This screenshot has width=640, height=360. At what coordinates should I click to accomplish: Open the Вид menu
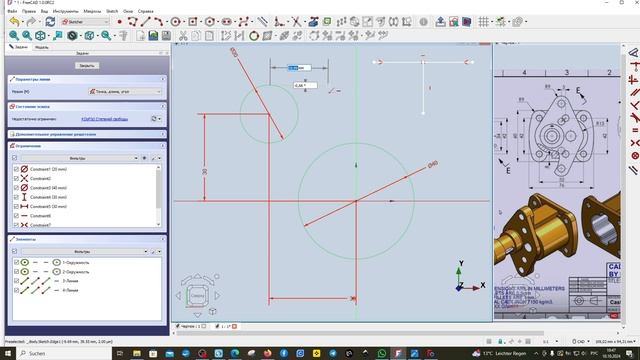click(x=44, y=11)
